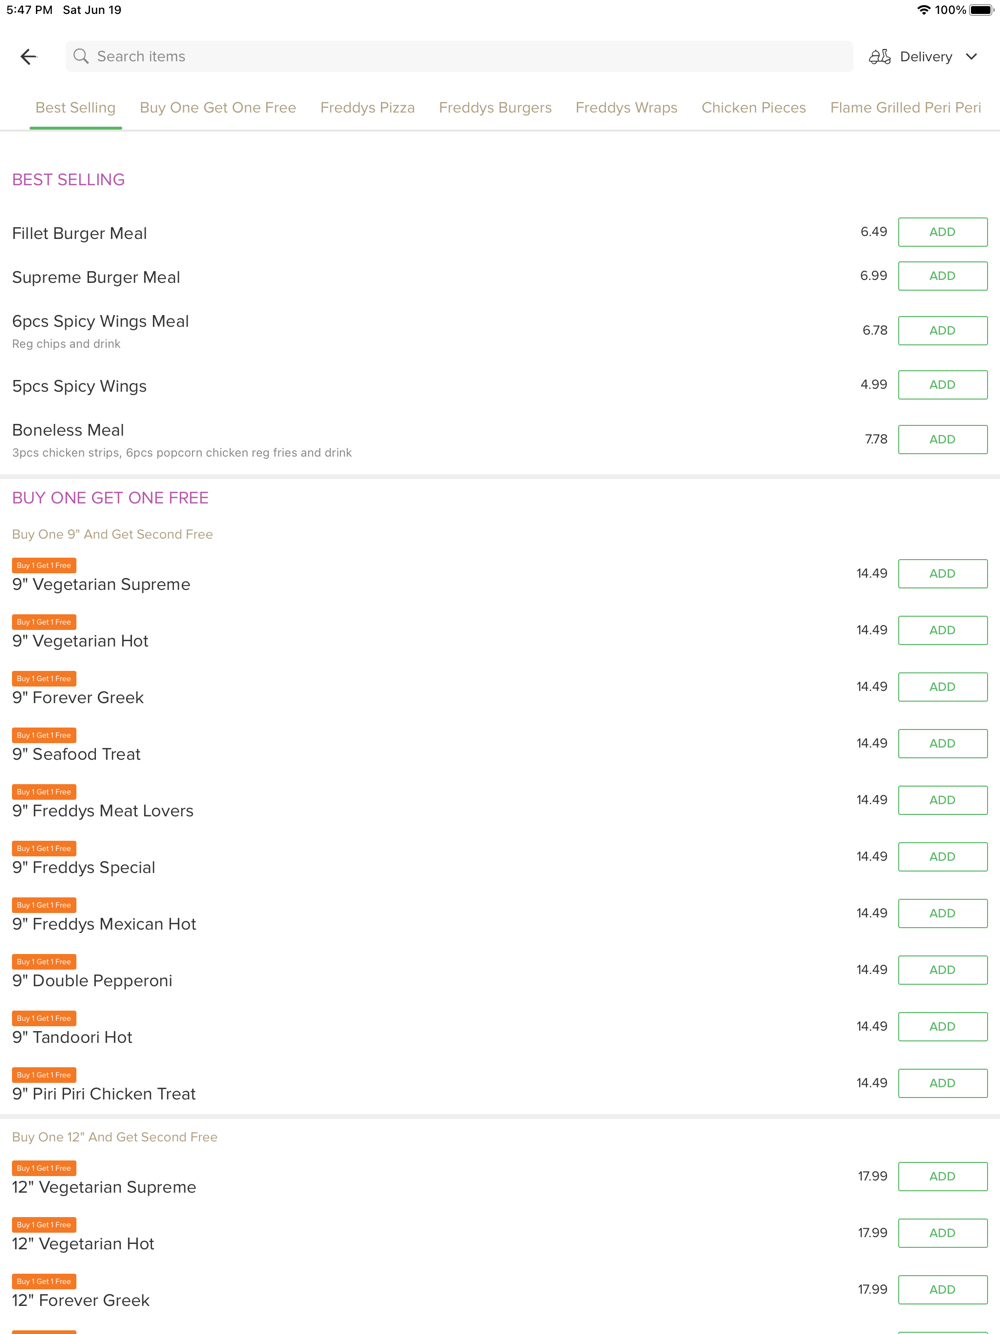Focus the Search items field
This screenshot has width=1000, height=1334.
(459, 57)
